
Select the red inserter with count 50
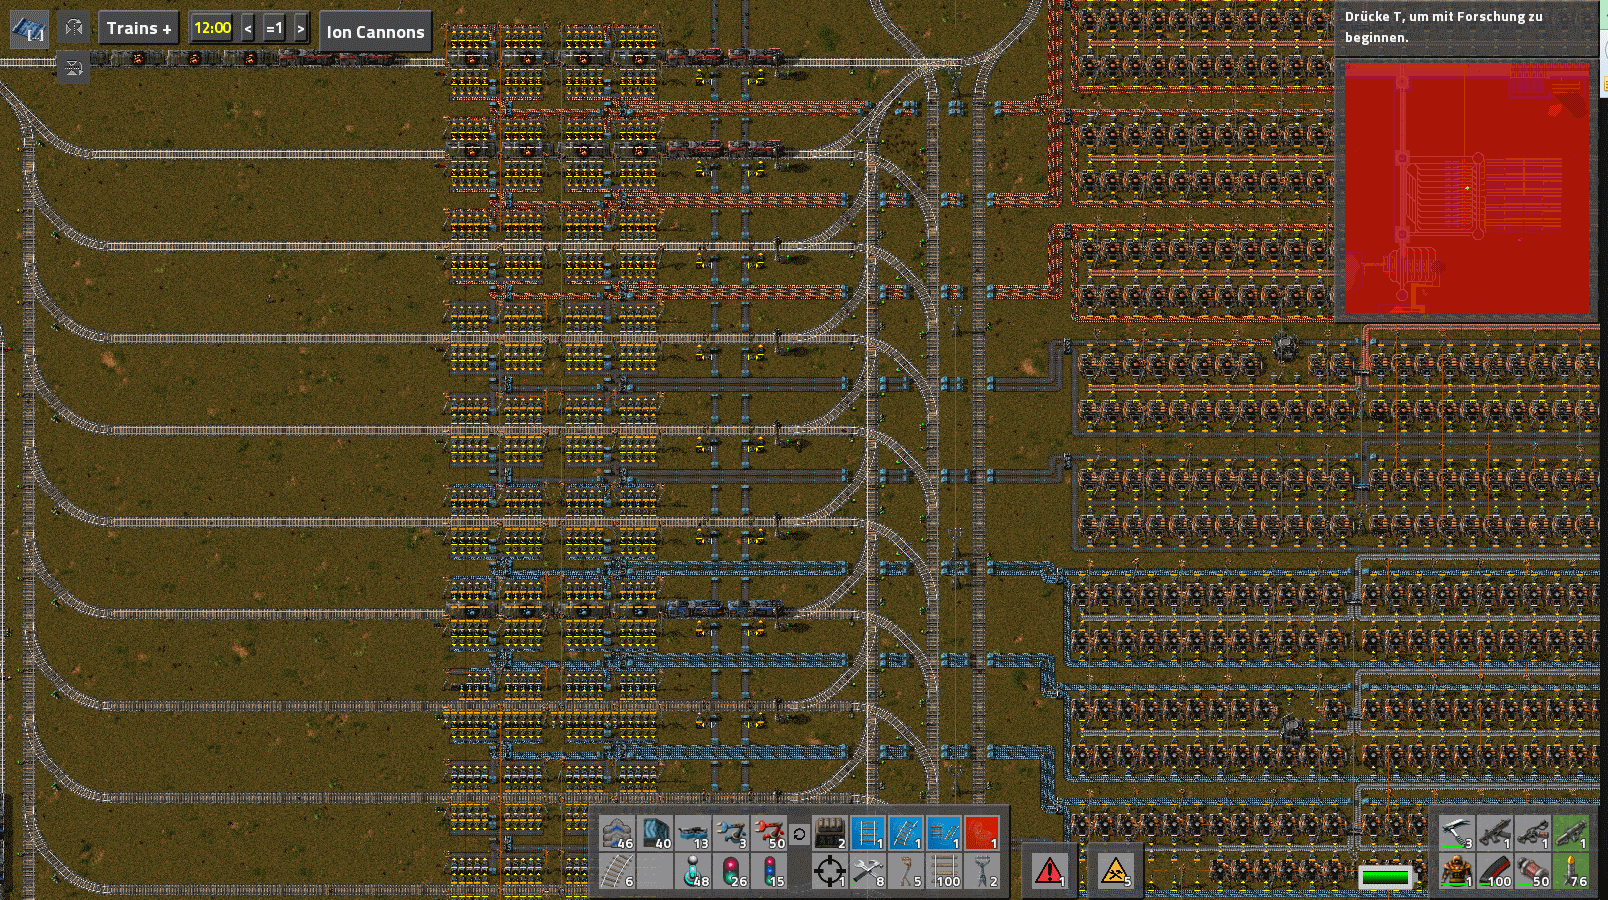769,833
